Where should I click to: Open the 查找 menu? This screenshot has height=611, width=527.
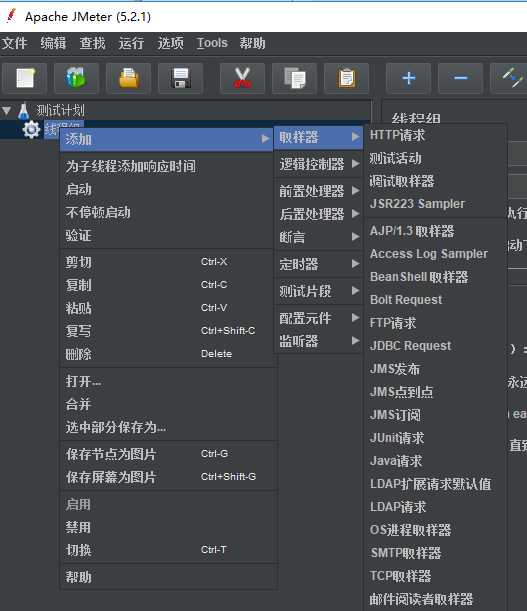pos(93,43)
